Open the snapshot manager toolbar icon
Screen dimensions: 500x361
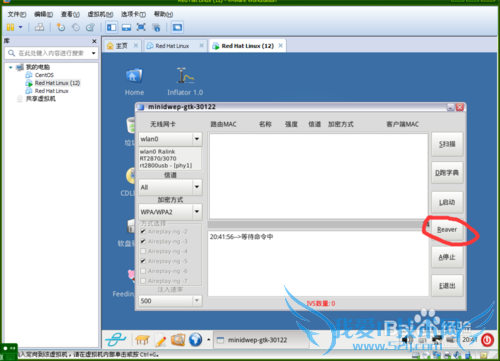[x=90, y=27]
